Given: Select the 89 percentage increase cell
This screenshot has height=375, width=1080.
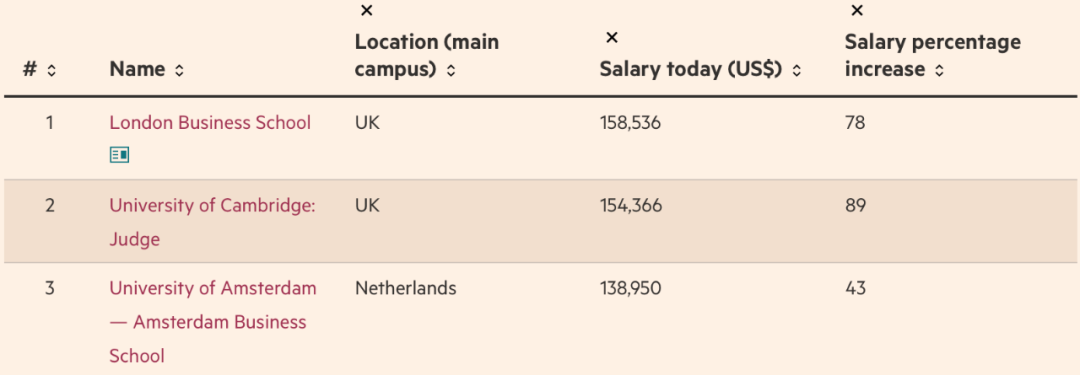Looking at the screenshot, I should click(855, 205).
